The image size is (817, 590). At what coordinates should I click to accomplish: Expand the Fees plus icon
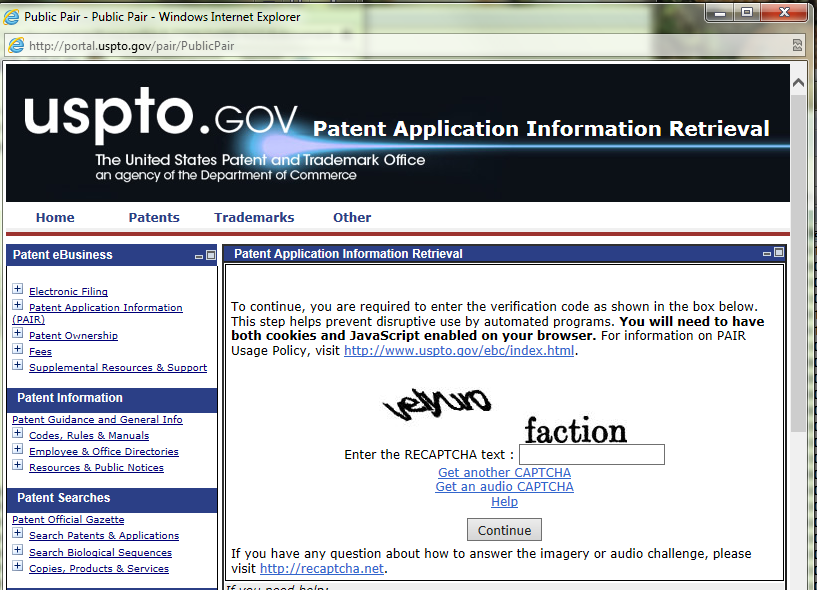[18, 349]
